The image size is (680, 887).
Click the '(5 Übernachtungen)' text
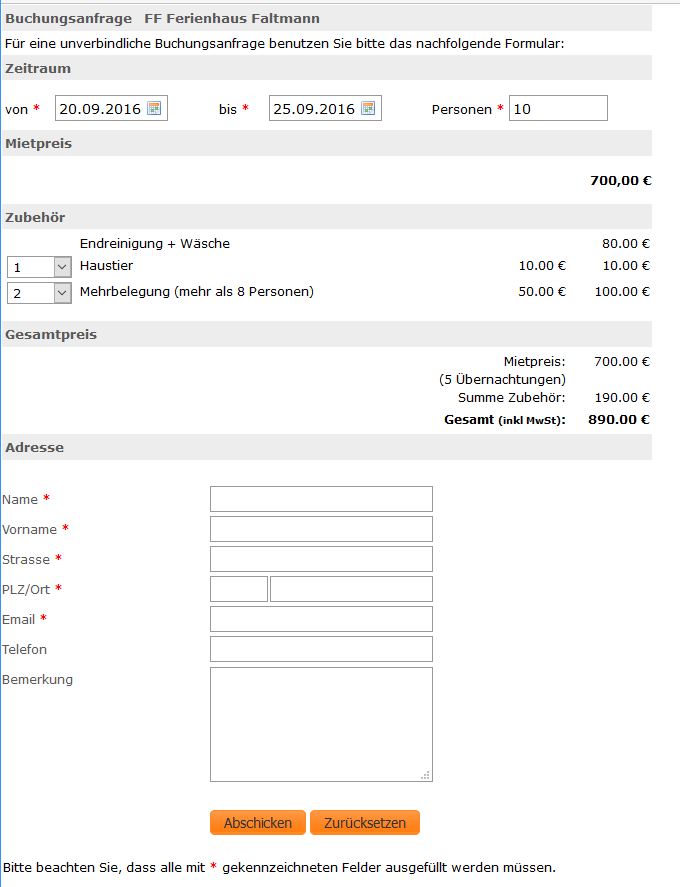click(x=502, y=380)
